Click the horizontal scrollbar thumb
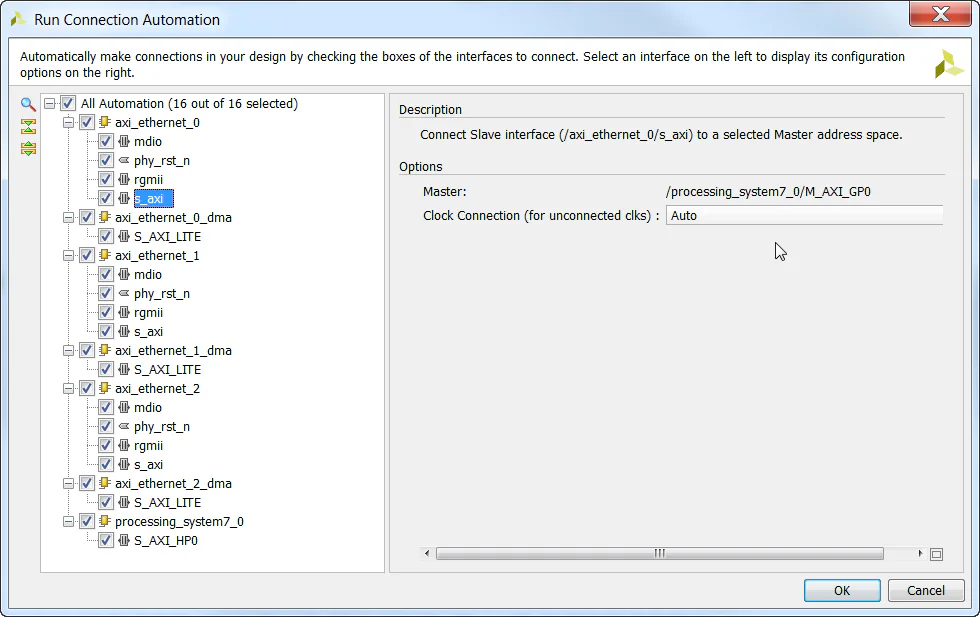The width and height of the screenshot is (980, 617). 660,553
